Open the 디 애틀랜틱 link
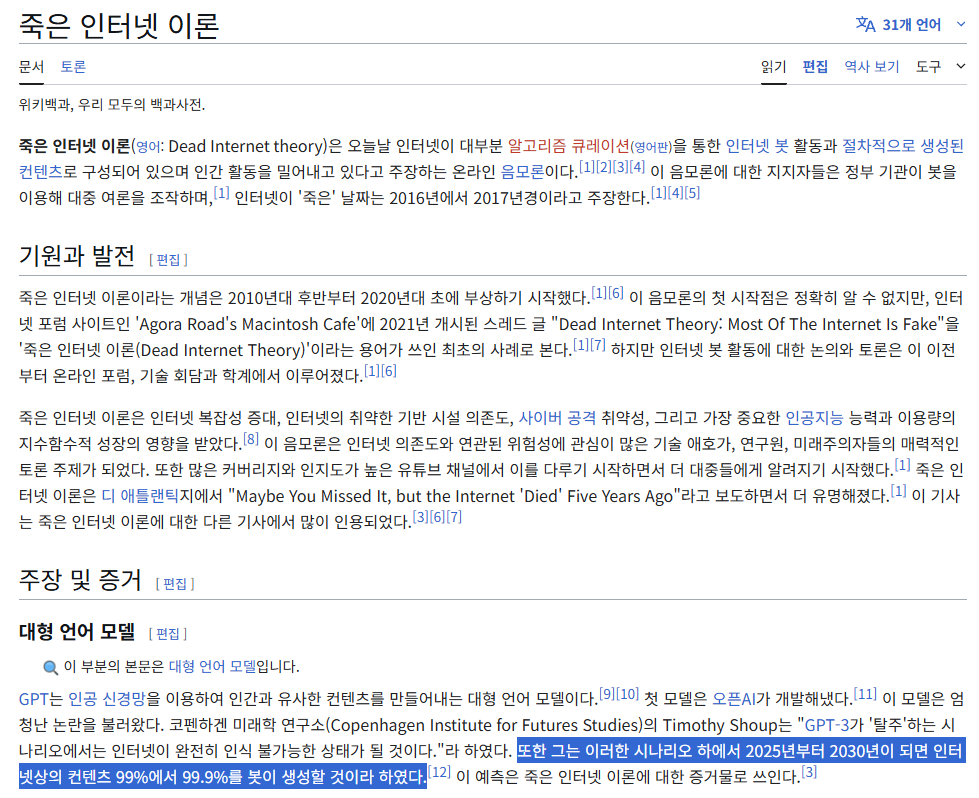Image resolution: width=979 pixels, height=798 pixels. tap(140, 496)
